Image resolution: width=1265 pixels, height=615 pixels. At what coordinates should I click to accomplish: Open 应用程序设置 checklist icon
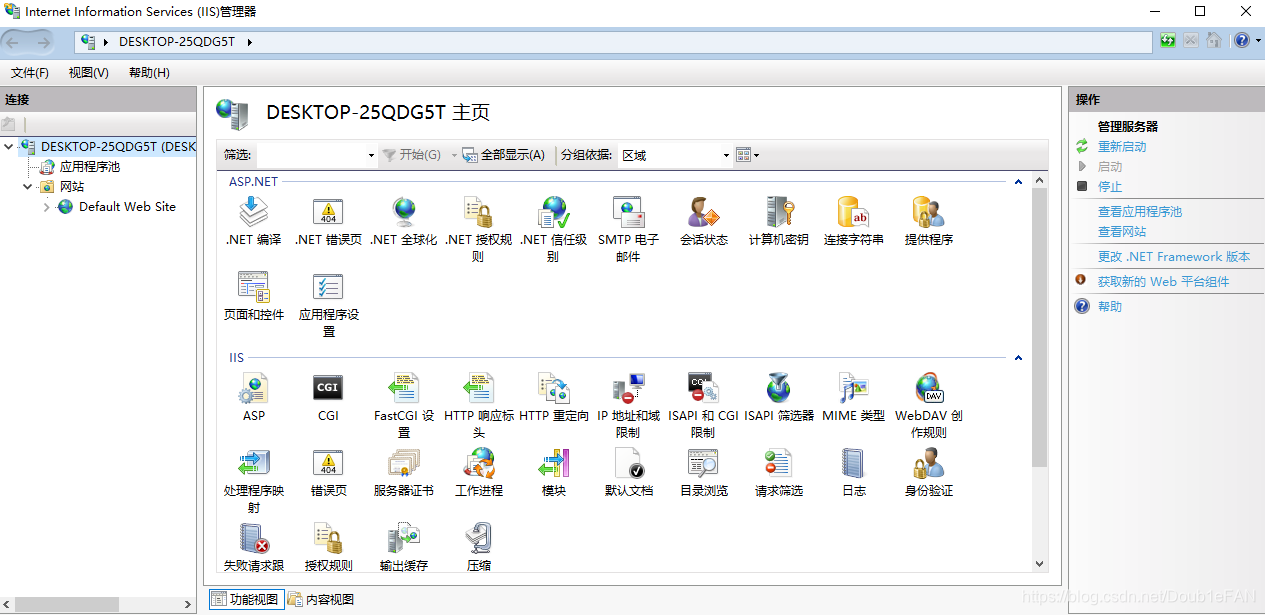[x=328, y=287]
